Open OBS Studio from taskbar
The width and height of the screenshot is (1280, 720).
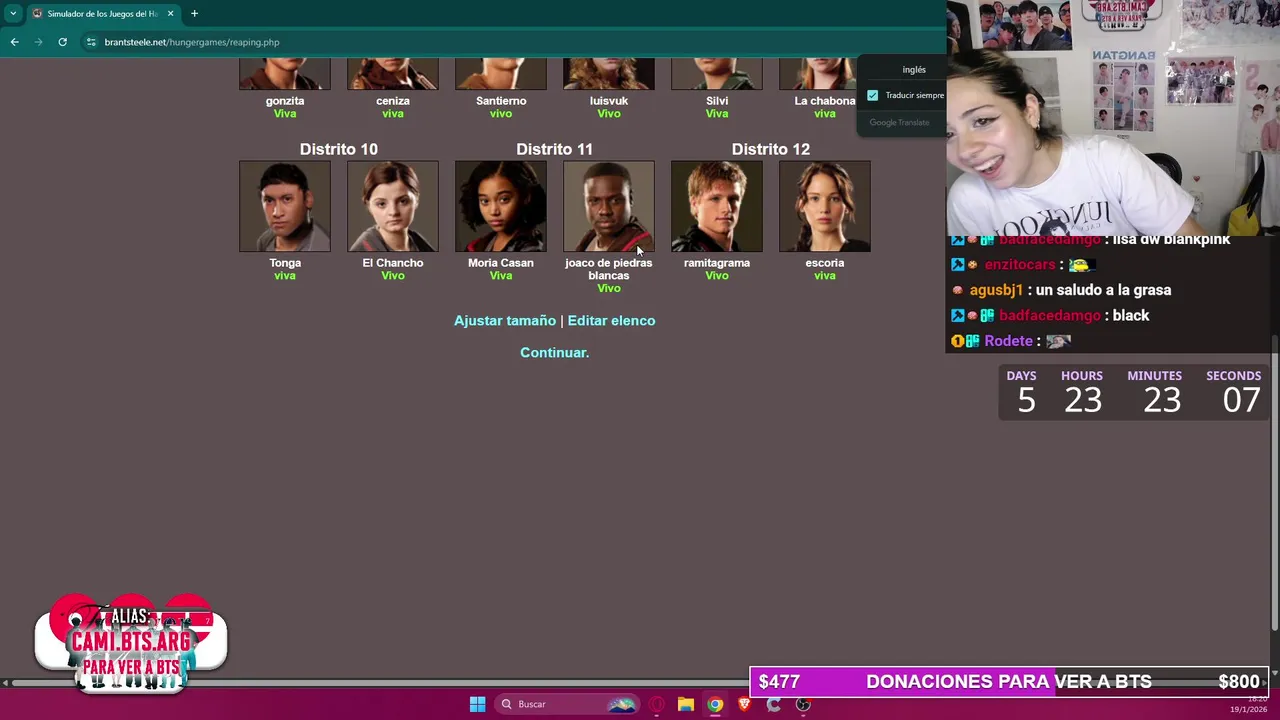tap(803, 704)
